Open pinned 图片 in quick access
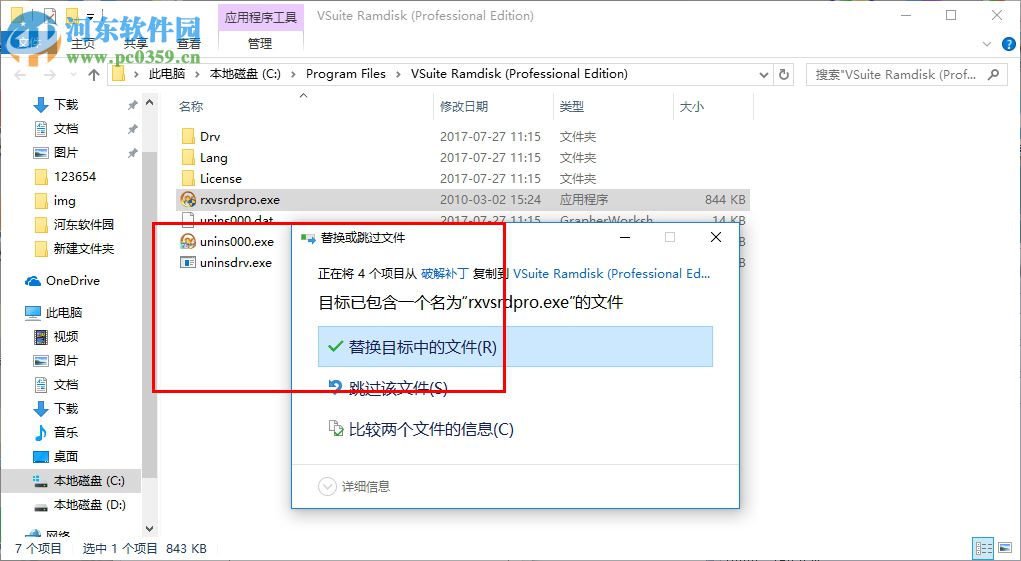This screenshot has height=561, width=1021. click(65, 152)
